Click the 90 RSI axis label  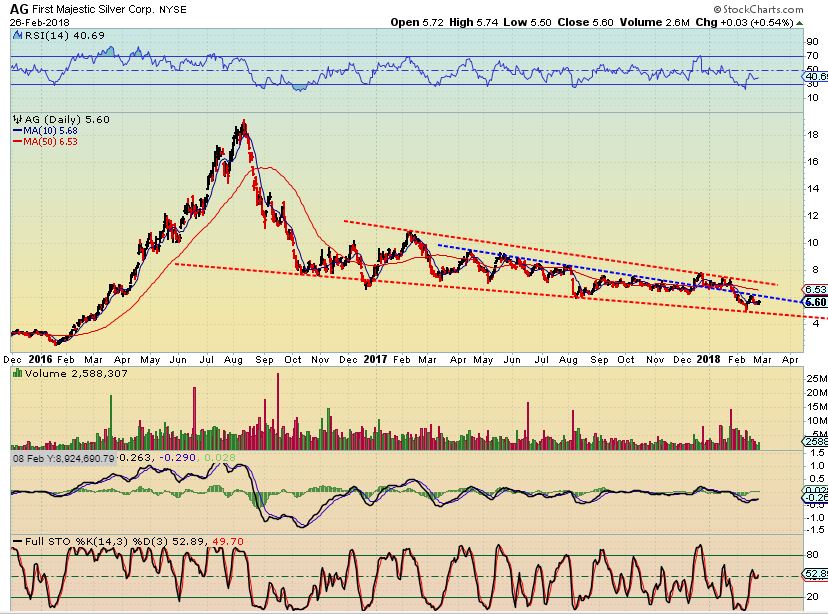point(813,42)
